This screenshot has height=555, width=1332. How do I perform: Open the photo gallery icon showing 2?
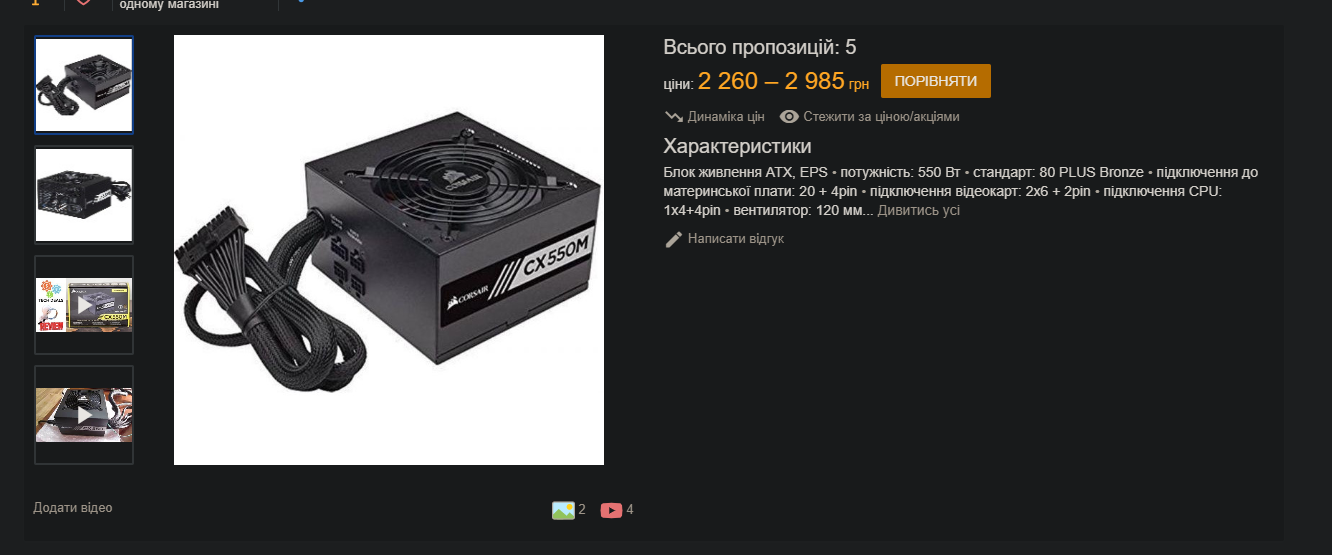pos(563,510)
